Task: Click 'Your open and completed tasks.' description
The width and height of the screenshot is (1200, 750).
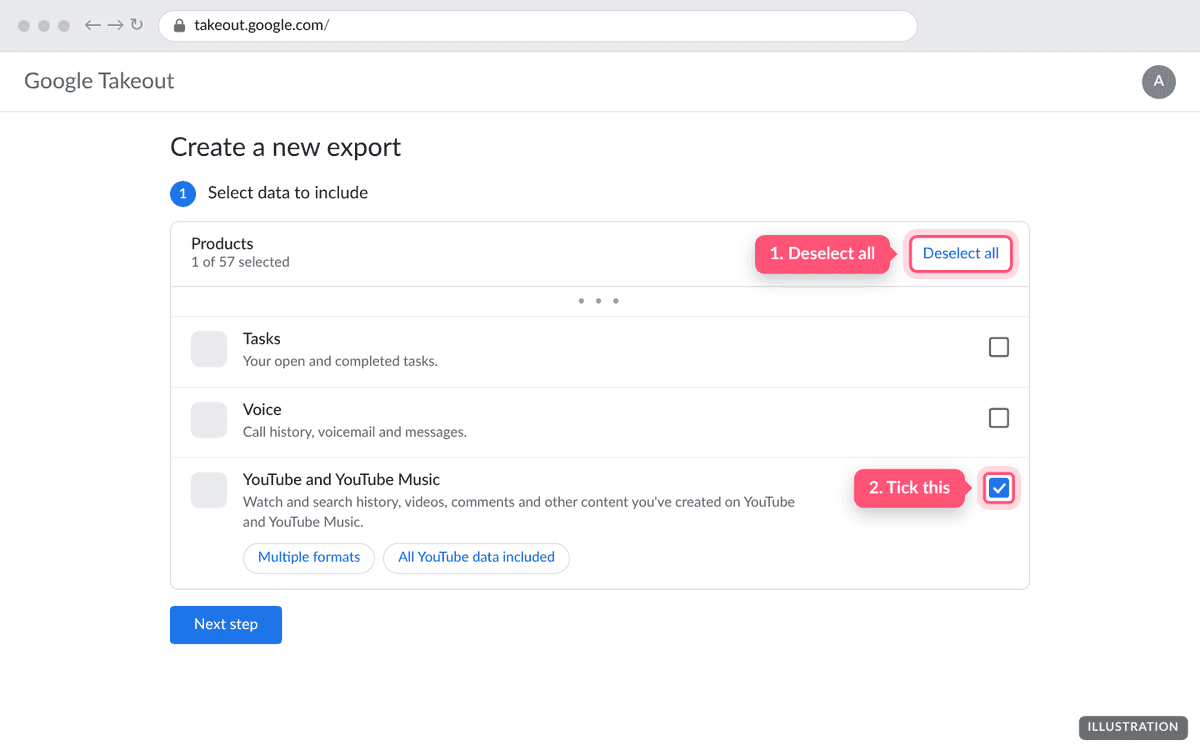Action: (x=340, y=361)
